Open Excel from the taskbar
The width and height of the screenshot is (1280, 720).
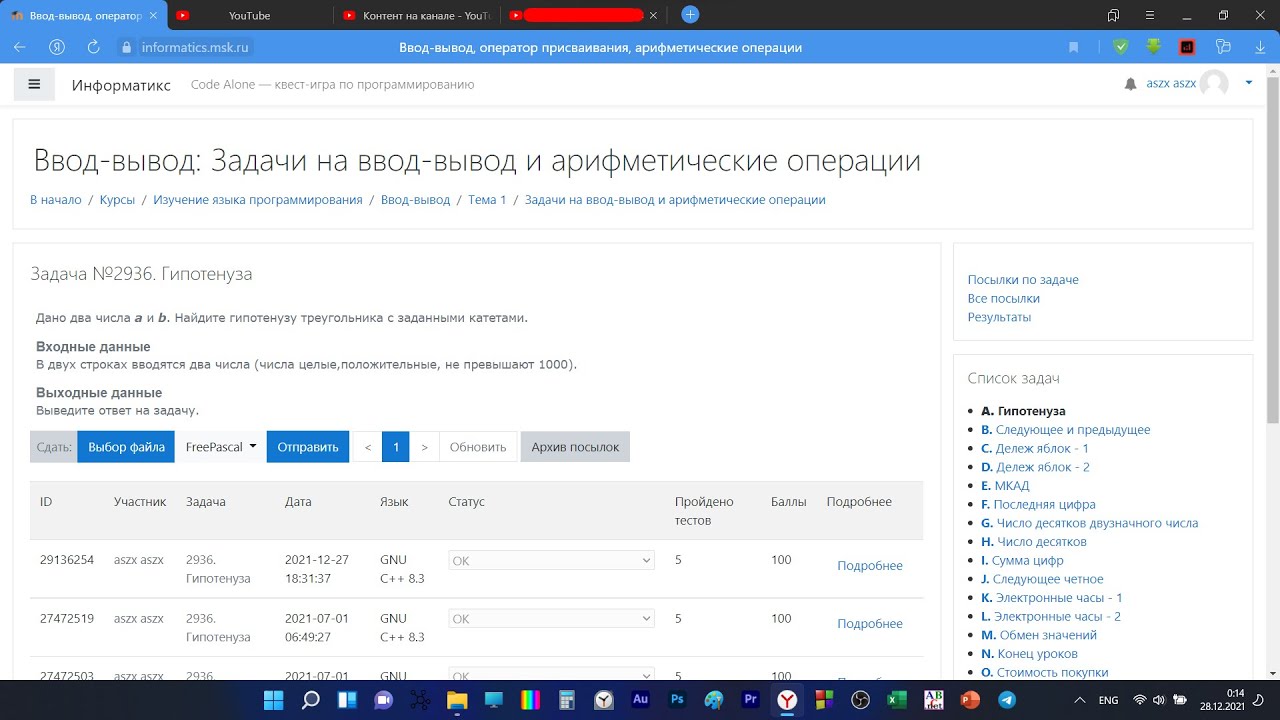(897, 700)
